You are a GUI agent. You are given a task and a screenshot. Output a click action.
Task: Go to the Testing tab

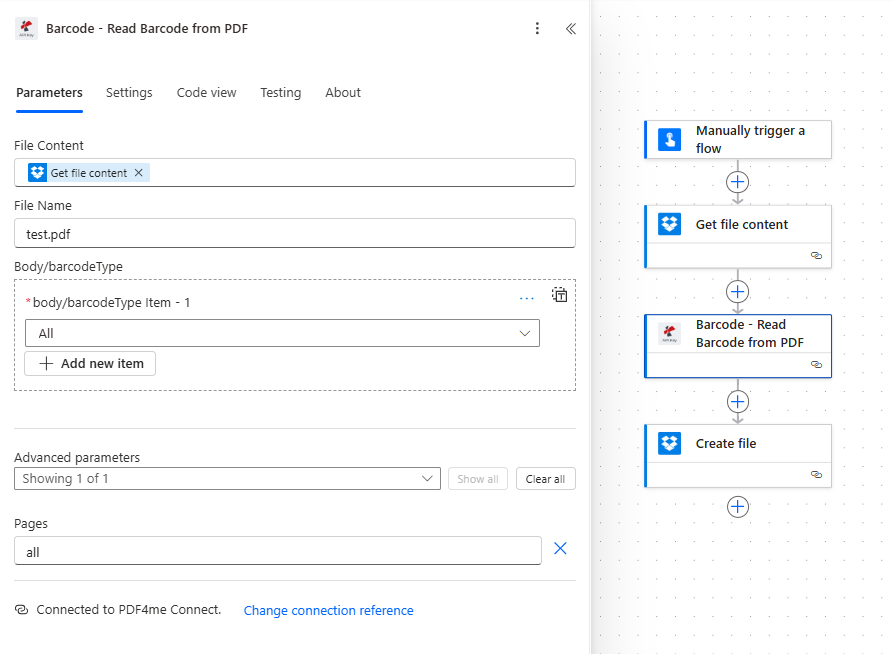coord(280,93)
